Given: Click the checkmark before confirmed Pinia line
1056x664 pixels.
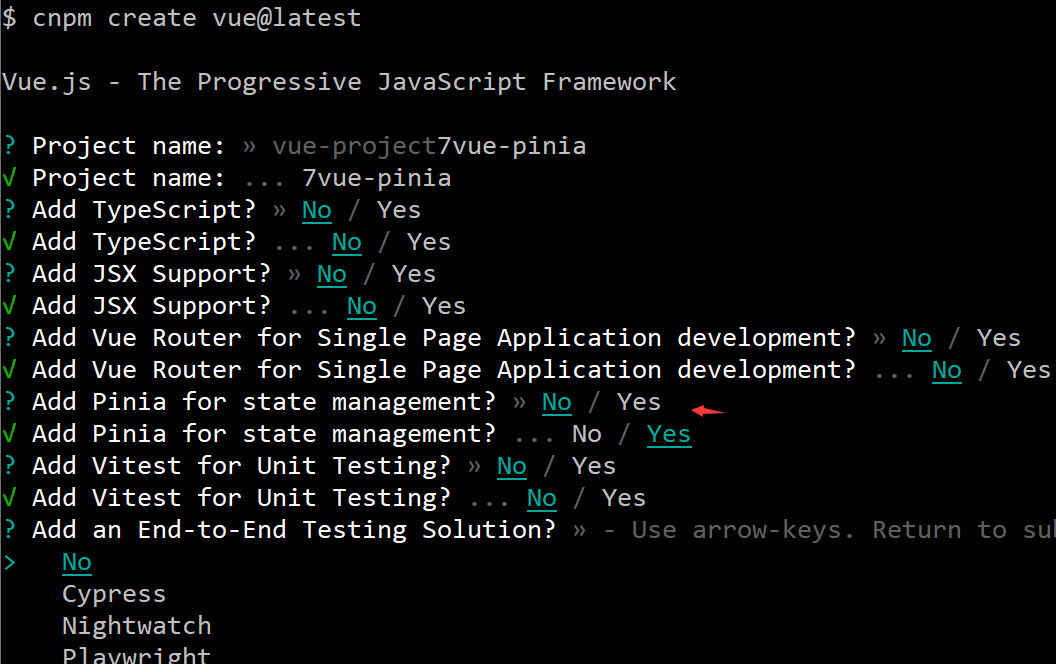Looking at the screenshot, I should point(9,434).
